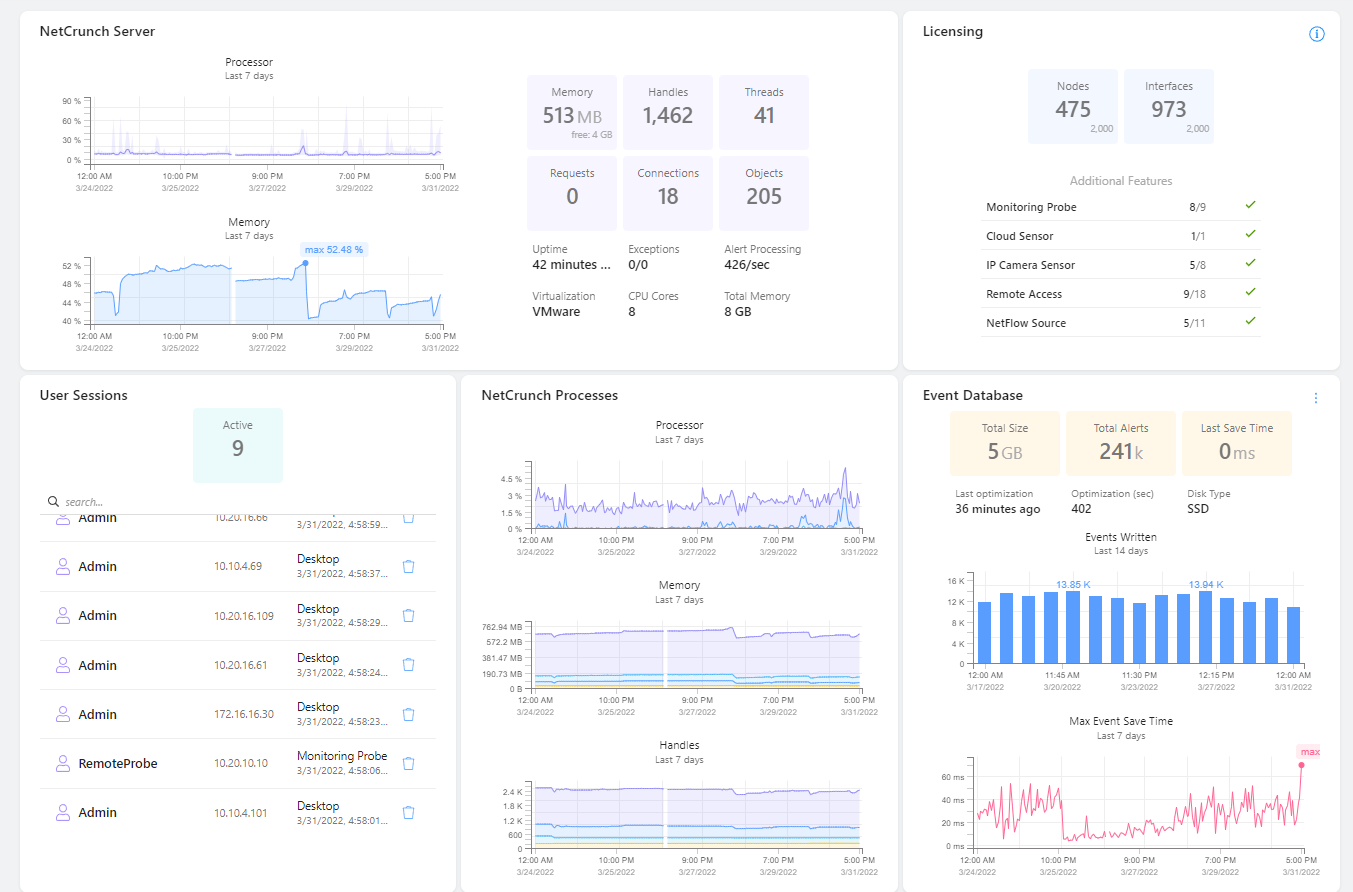Open the Licensing info icon
The width and height of the screenshot is (1353, 892).
tap(1317, 34)
